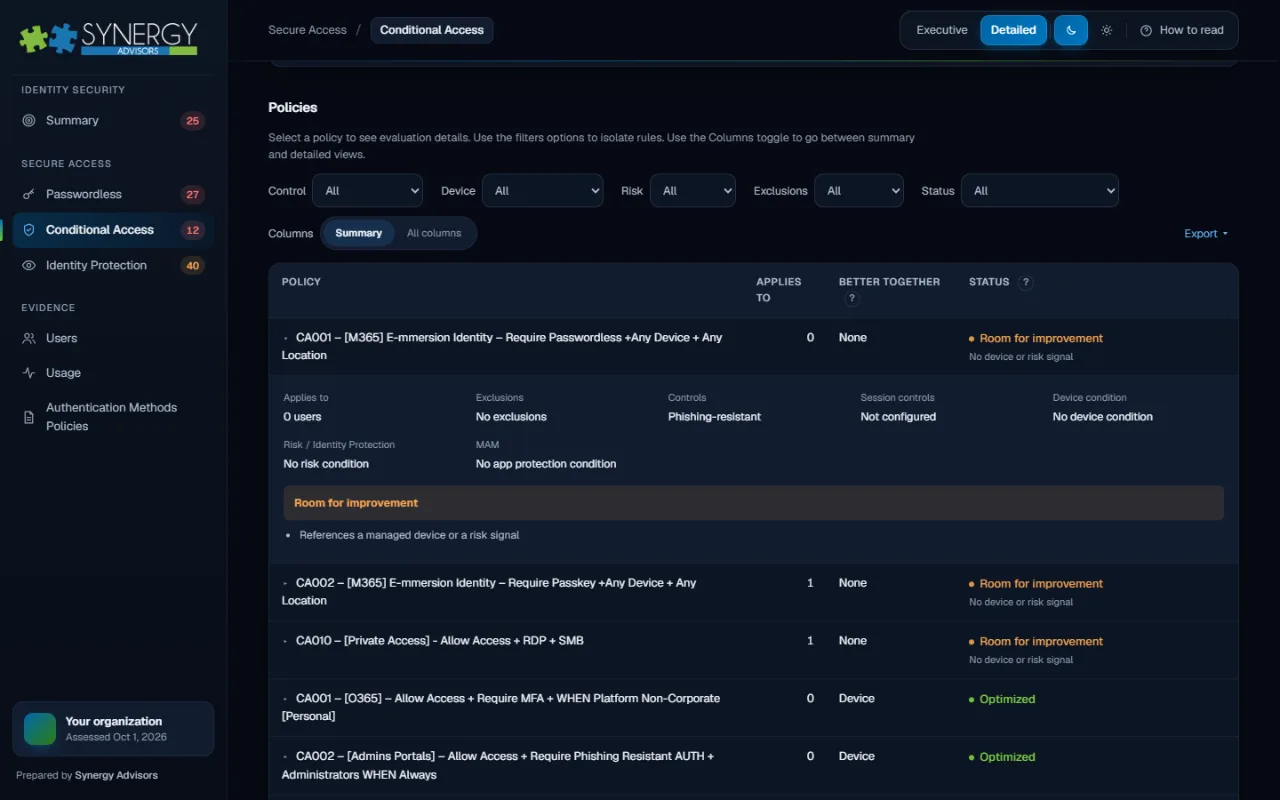Open the Control filter dropdown

367,191
